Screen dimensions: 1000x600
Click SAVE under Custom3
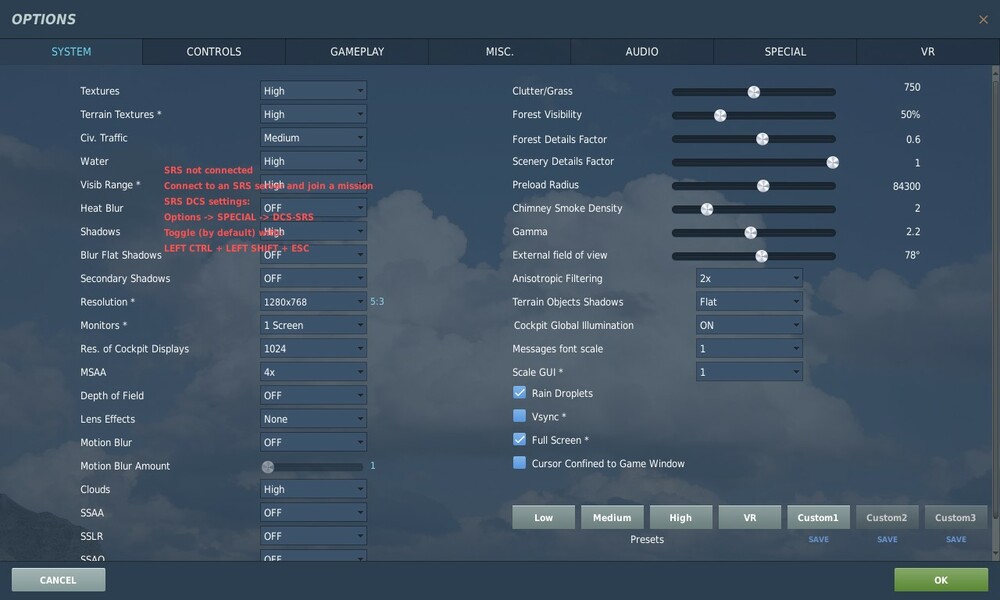955,539
